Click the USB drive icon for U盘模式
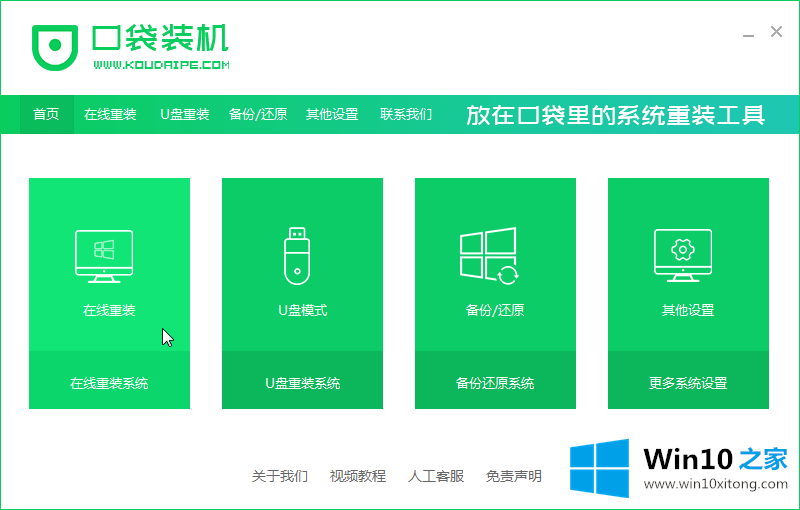 [297, 256]
